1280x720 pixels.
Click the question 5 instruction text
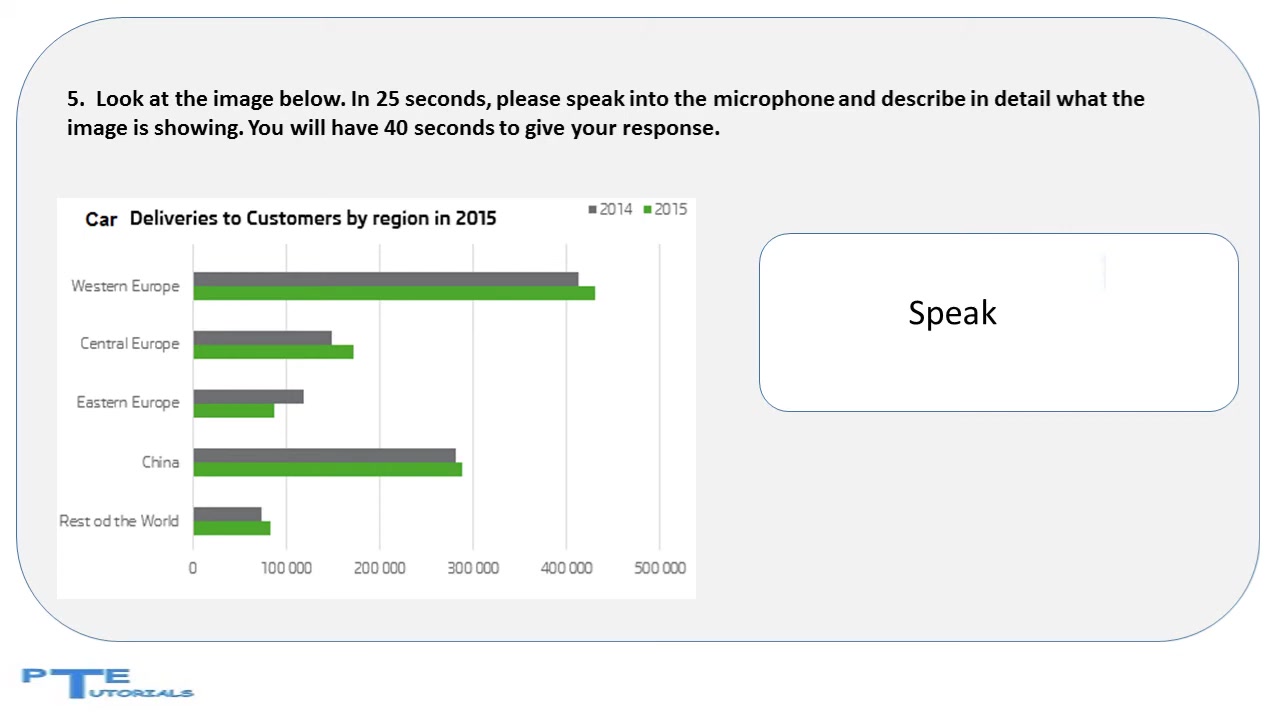pos(606,113)
